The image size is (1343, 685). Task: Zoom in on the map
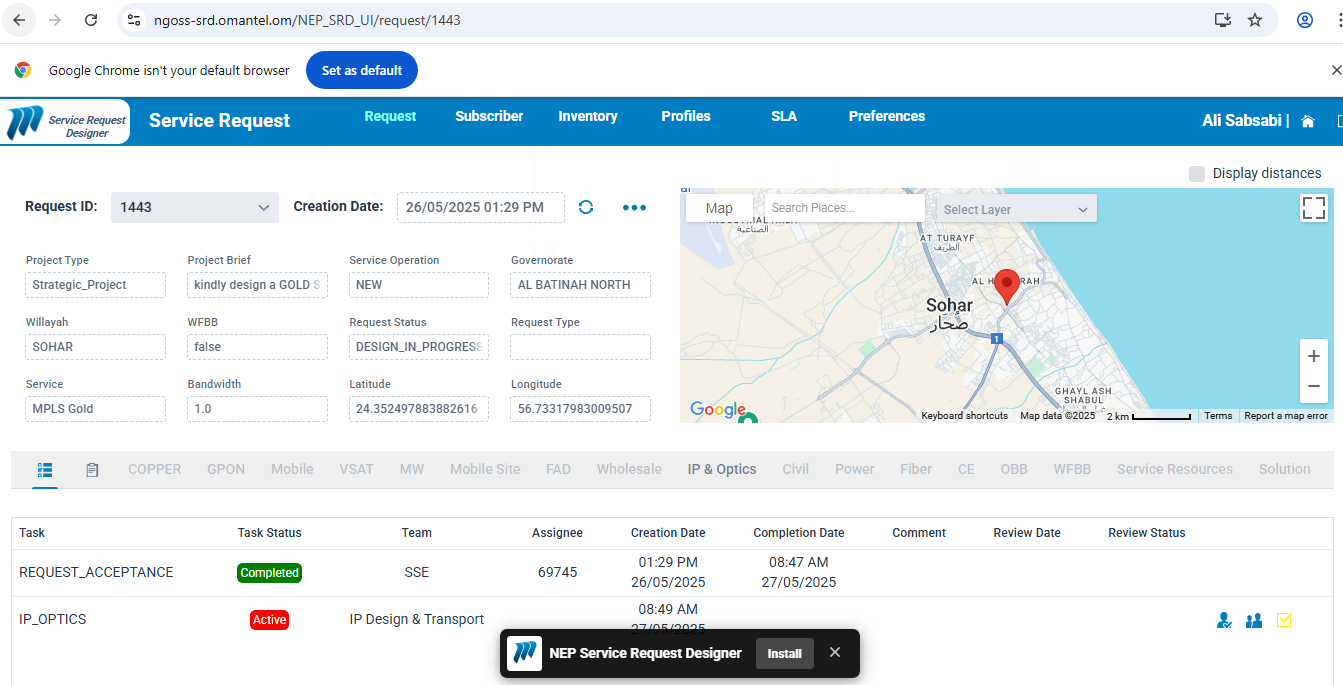tap(1313, 356)
